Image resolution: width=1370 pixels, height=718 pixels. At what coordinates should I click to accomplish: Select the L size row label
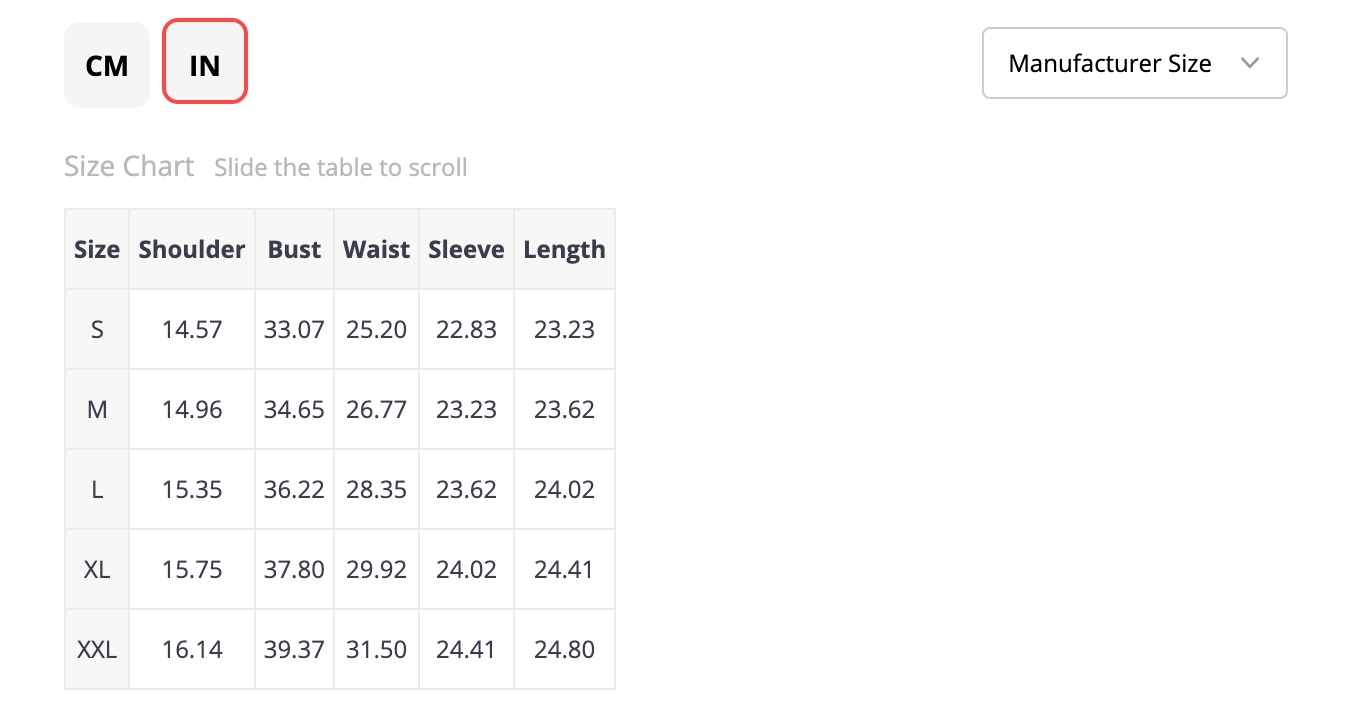coord(97,490)
